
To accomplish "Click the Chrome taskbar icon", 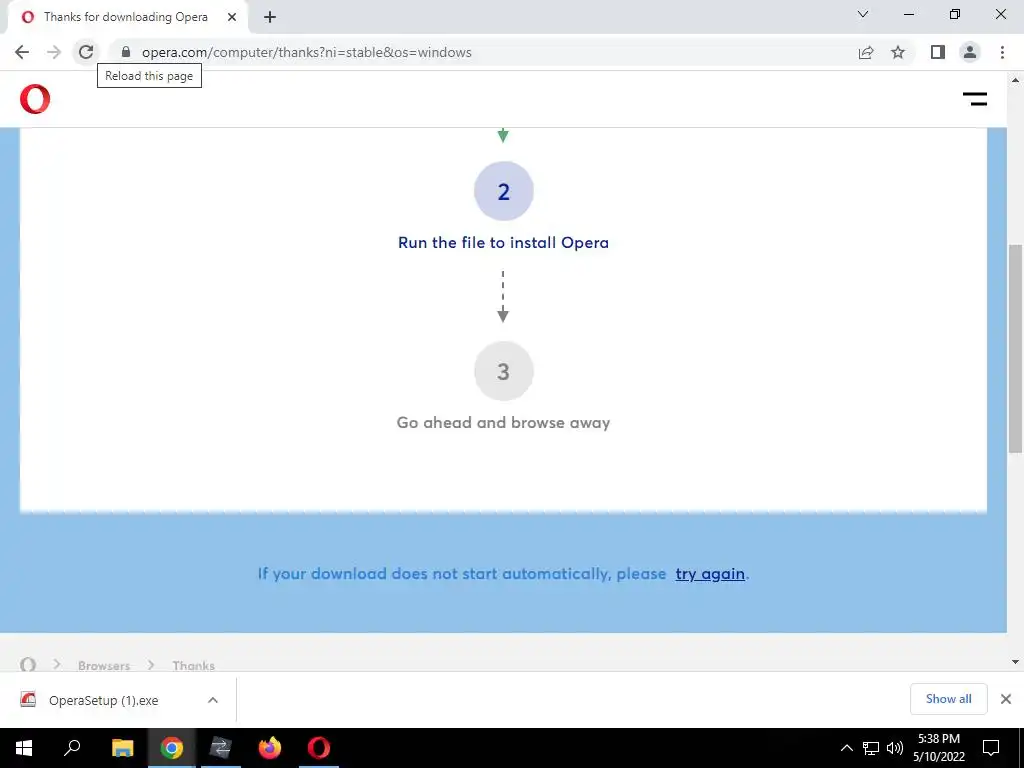I will tap(172, 748).
